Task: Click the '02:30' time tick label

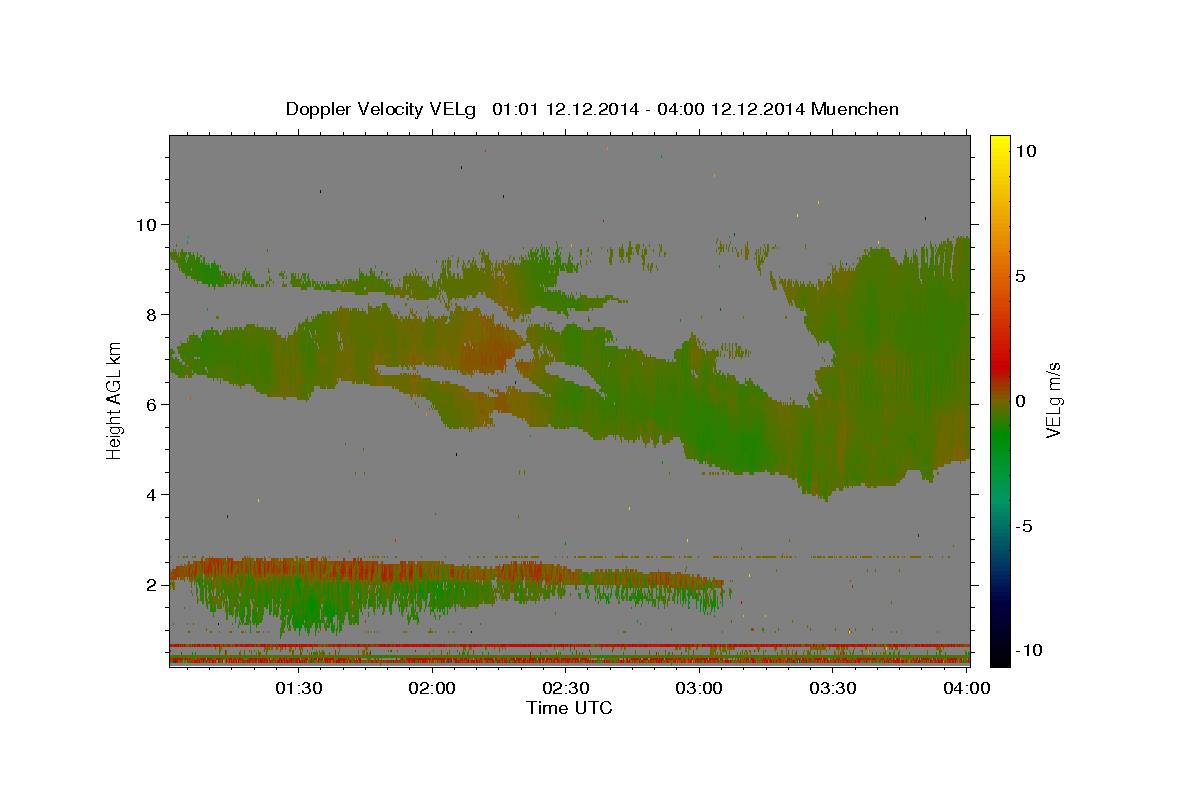Action: pyautogui.click(x=566, y=689)
